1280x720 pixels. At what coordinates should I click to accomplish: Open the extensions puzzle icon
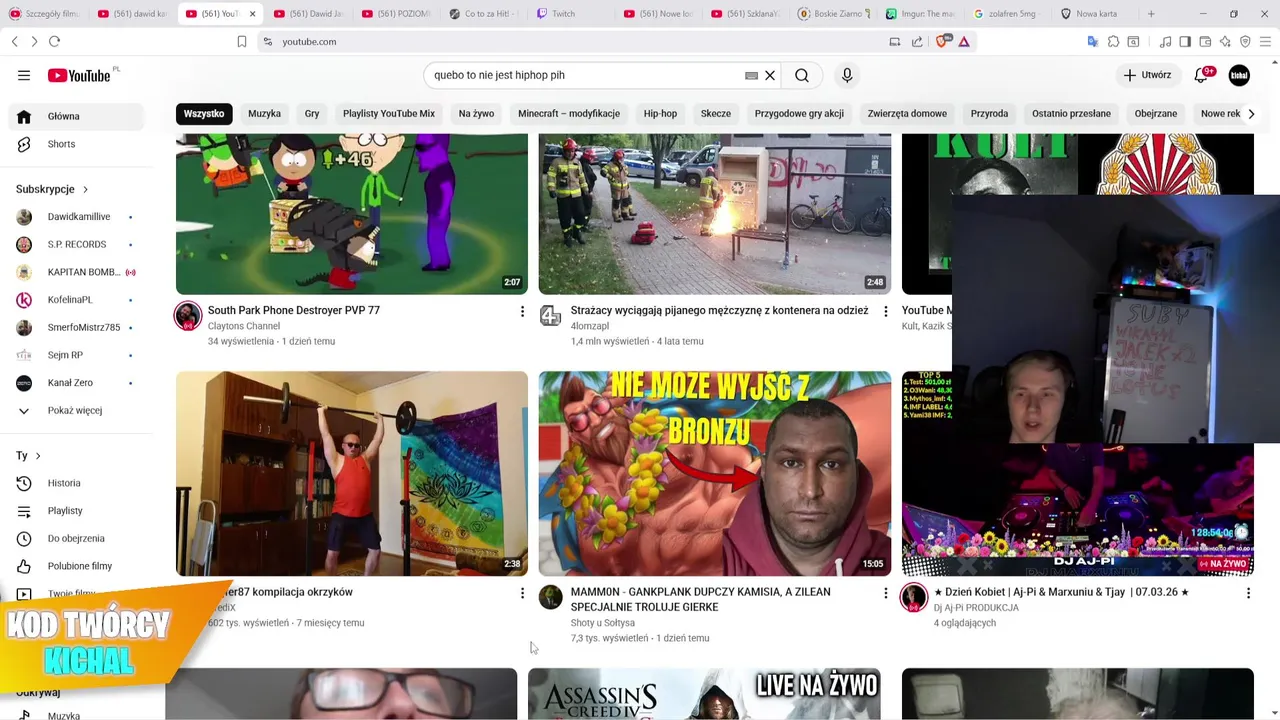pyautogui.click(x=1113, y=41)
